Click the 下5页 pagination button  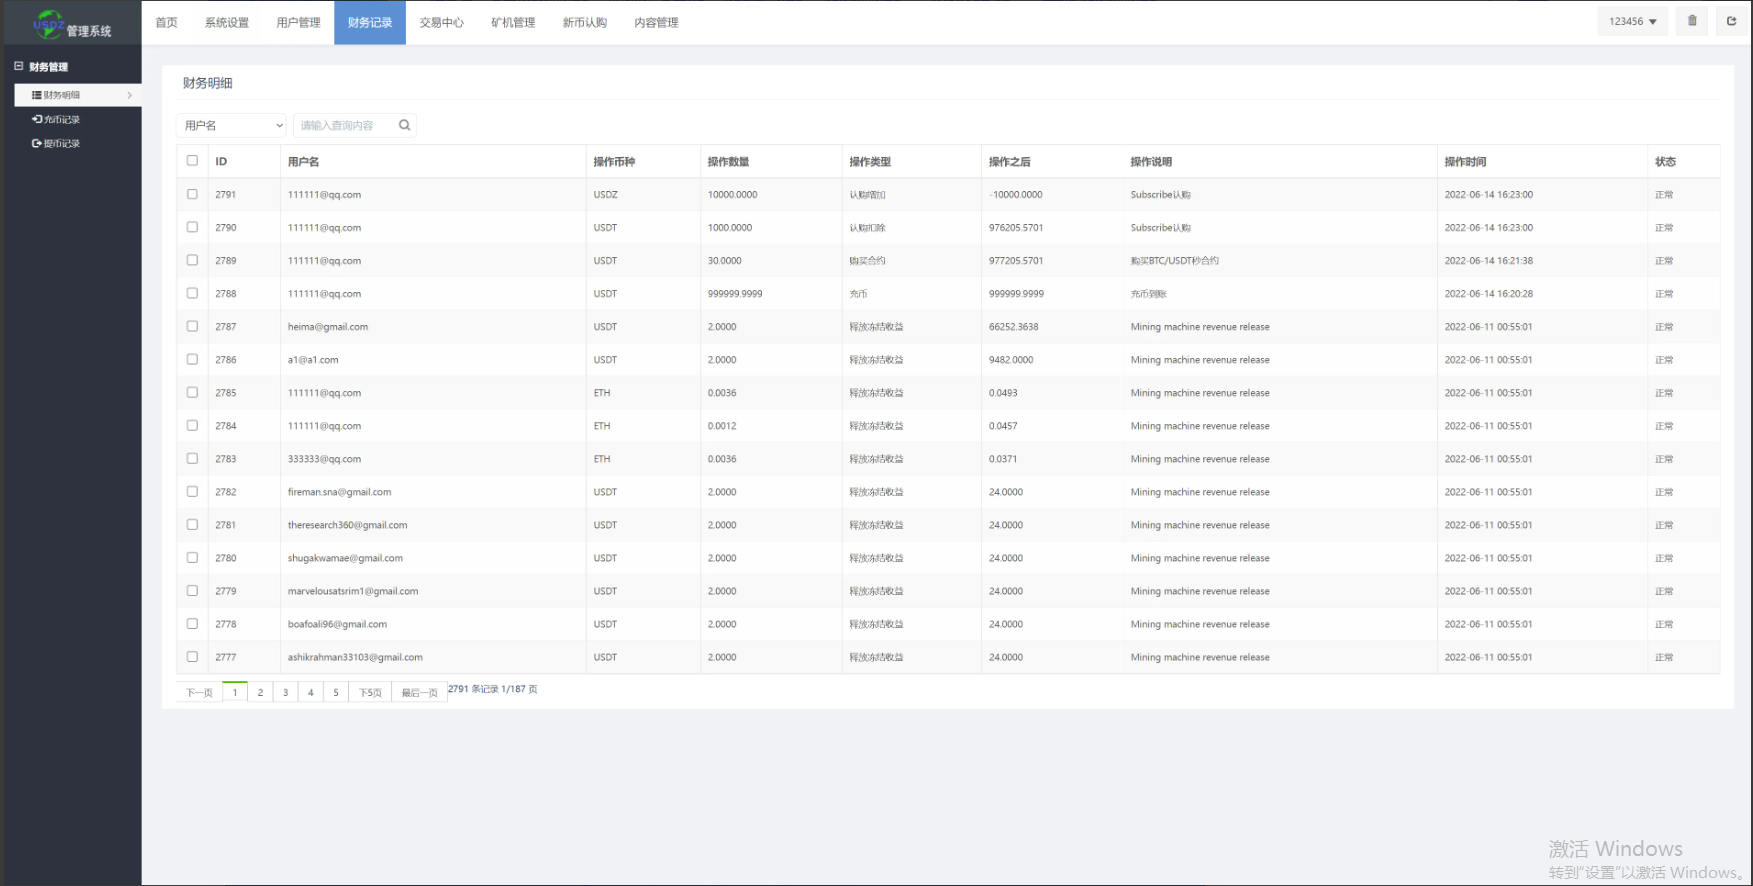(370, 692)
